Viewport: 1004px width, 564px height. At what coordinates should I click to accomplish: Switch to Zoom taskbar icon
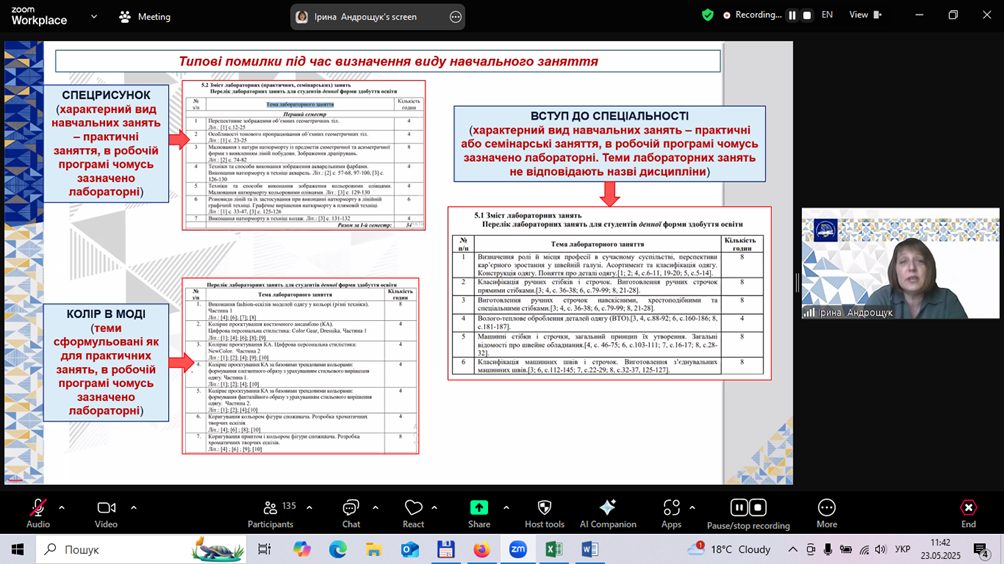pyautogui.click(x=518, y=549)
